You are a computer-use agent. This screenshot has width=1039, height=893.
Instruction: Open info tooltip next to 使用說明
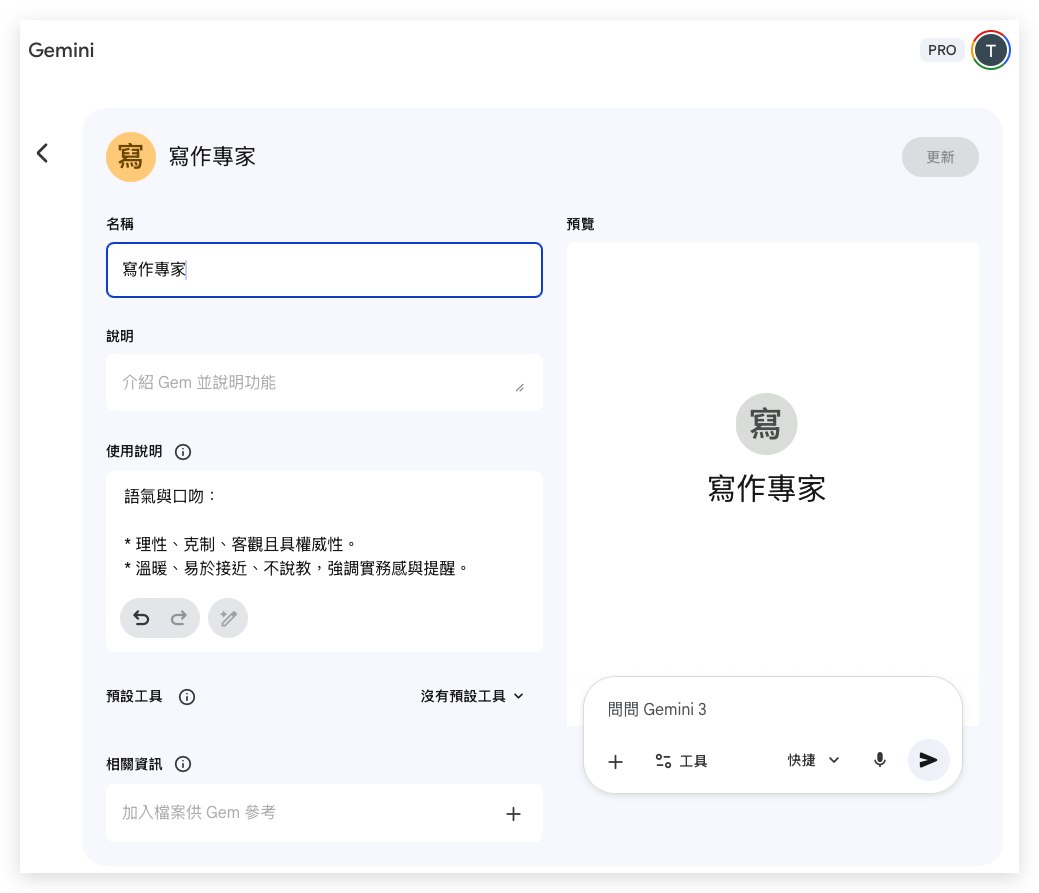pos(183,452)
